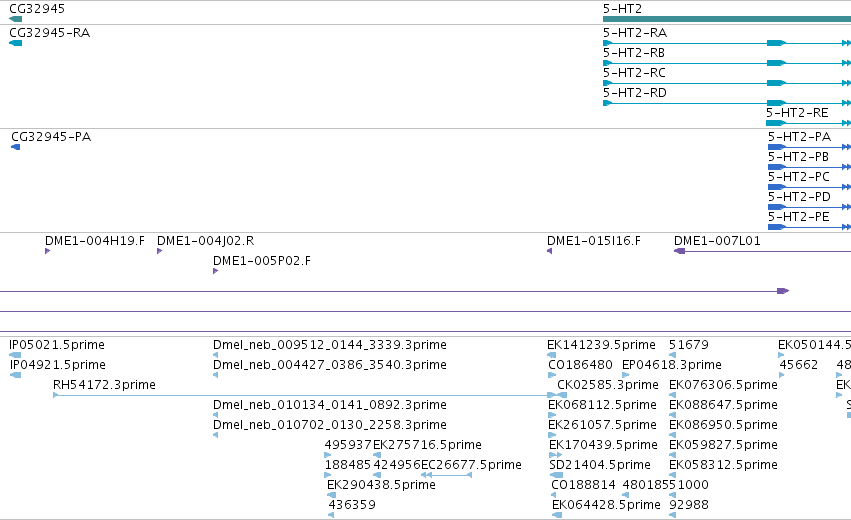Select Dmel_neb_010134_0141_0892.3prime label
The image size is (851, 520).
click(x=329, y=405)
